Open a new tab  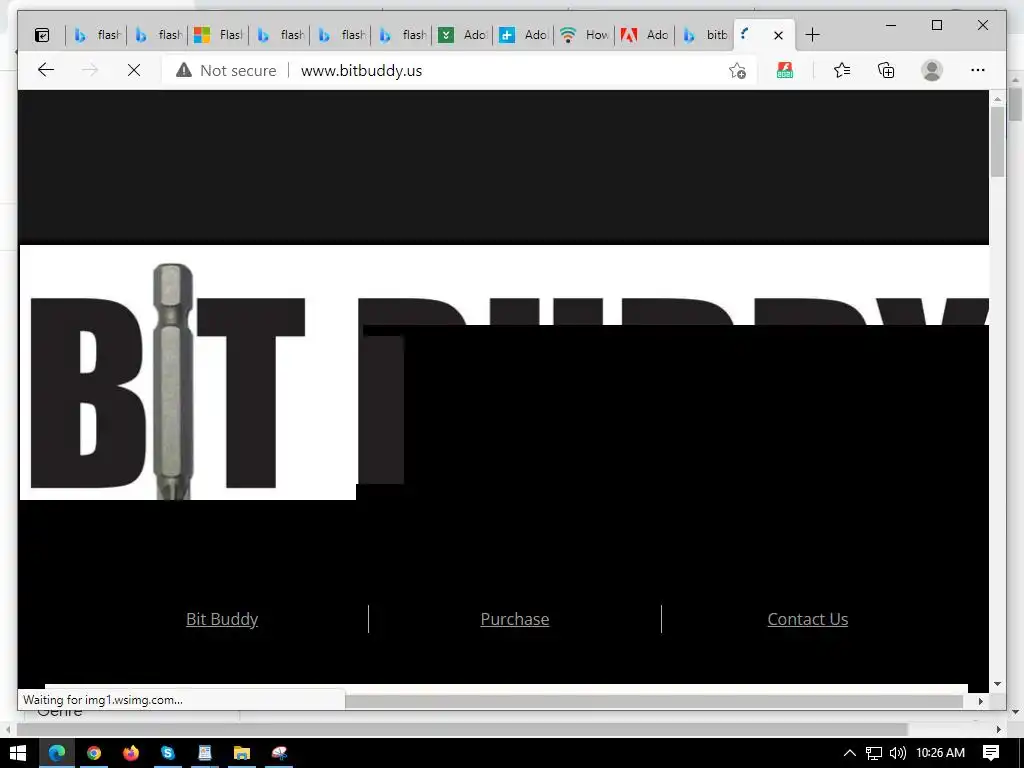pyautogui.click(x=812, y=35)
